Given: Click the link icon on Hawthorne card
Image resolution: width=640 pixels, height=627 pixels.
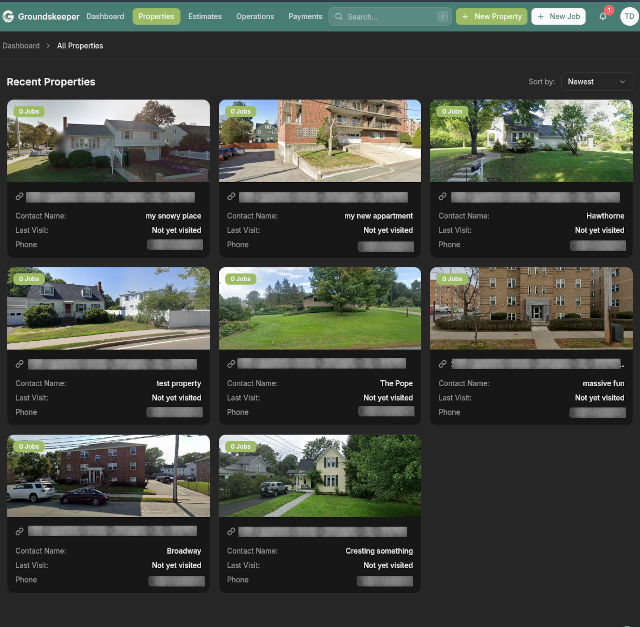Looking at the screenshot, I should pos(443,197).
